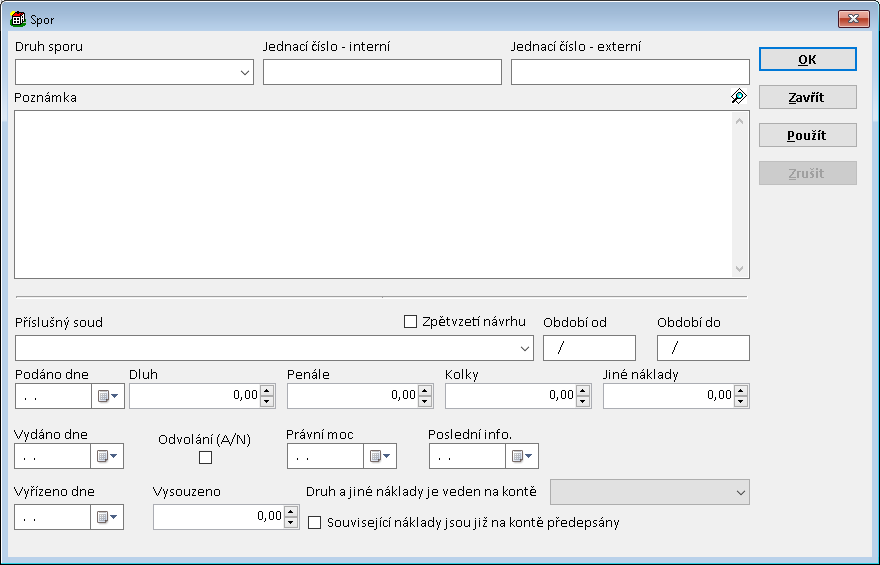Expand the konto selection dropdown
The height and width of the screenshot is (565, 880).
pyautogui.click(x=740, y=492)
